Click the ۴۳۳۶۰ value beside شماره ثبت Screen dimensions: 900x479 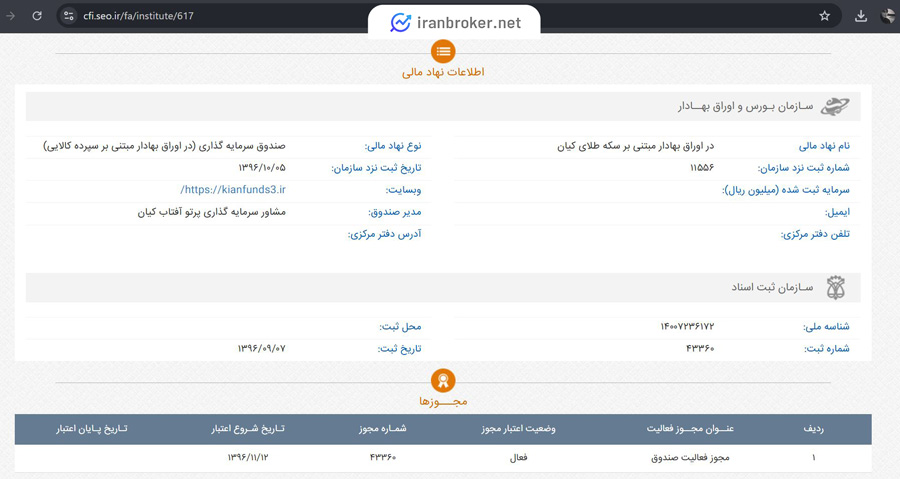[x=700, y=349]
